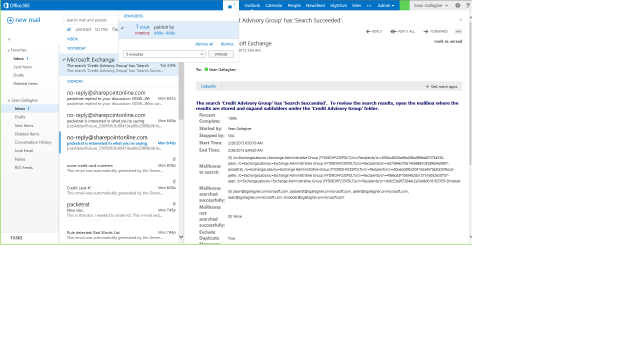
Task: Select the 'all' mail filter
Action: click(69, 29)
